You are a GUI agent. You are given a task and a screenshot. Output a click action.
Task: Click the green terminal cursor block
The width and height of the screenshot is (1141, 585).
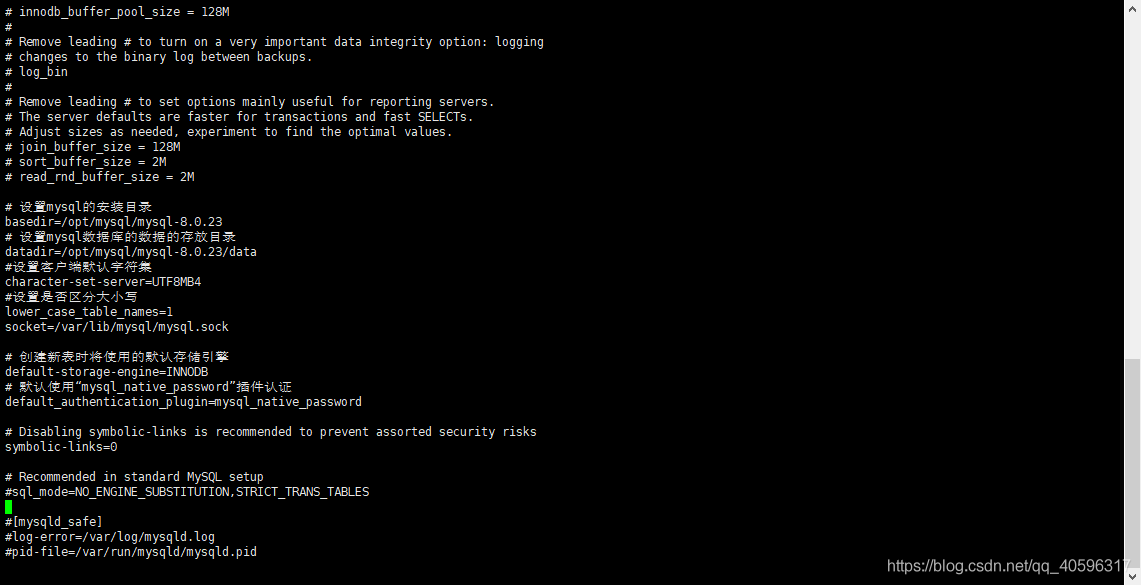(9, 507)
